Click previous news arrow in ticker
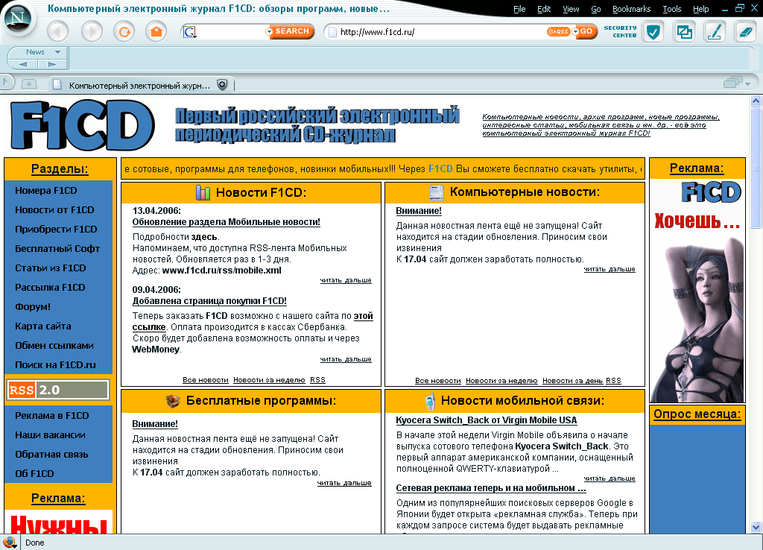The image size is (763, 550). 23,64
